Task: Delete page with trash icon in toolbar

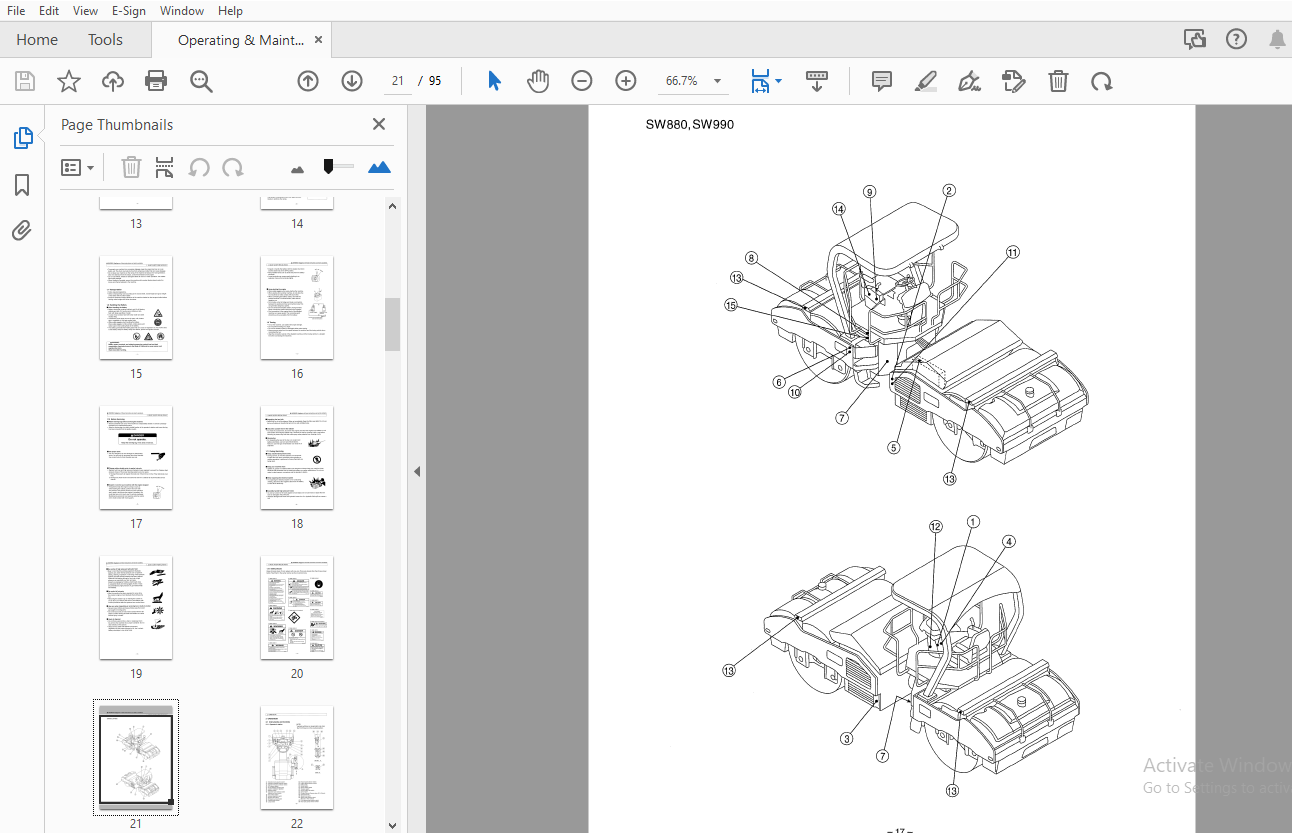Action: (x=1058, y=81)
